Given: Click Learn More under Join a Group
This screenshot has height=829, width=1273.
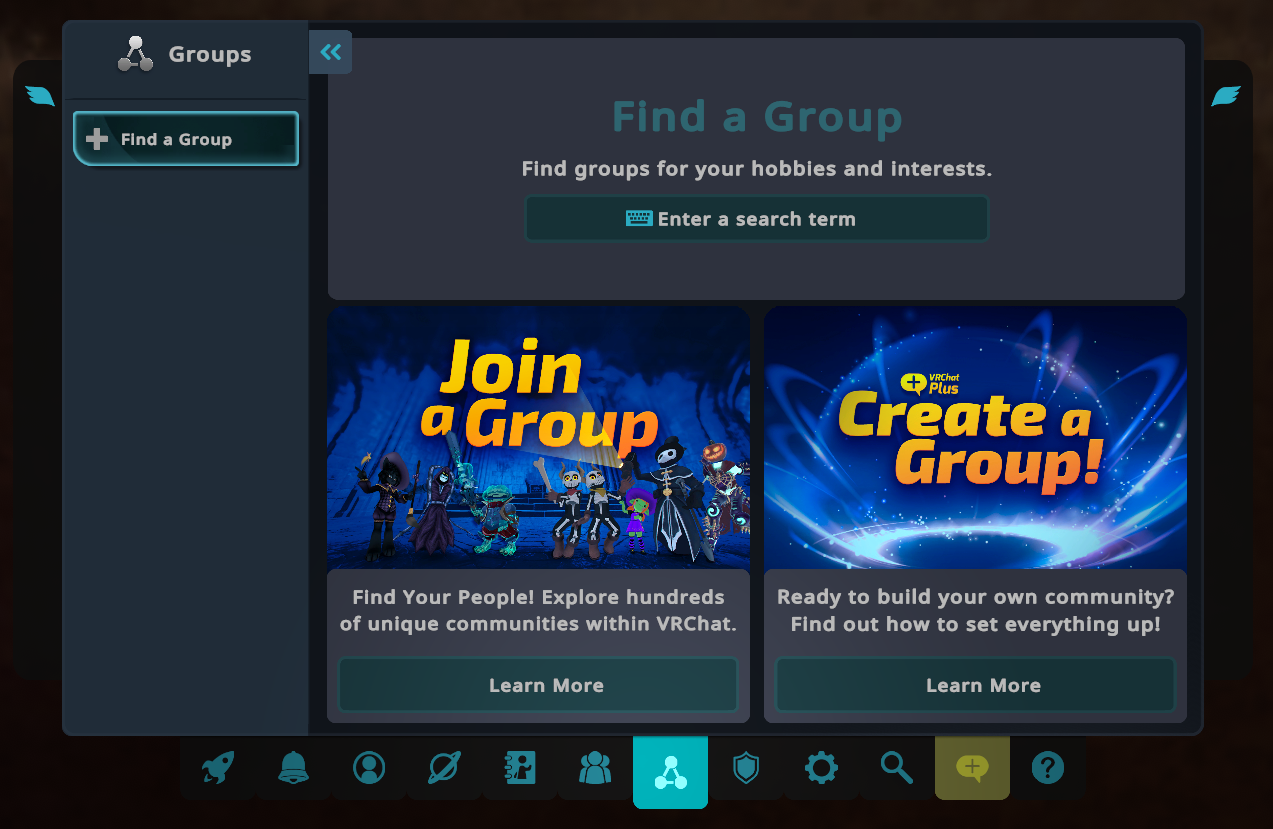Looking at the screenshot, I should pyautogui.click(x=538, y=685).
